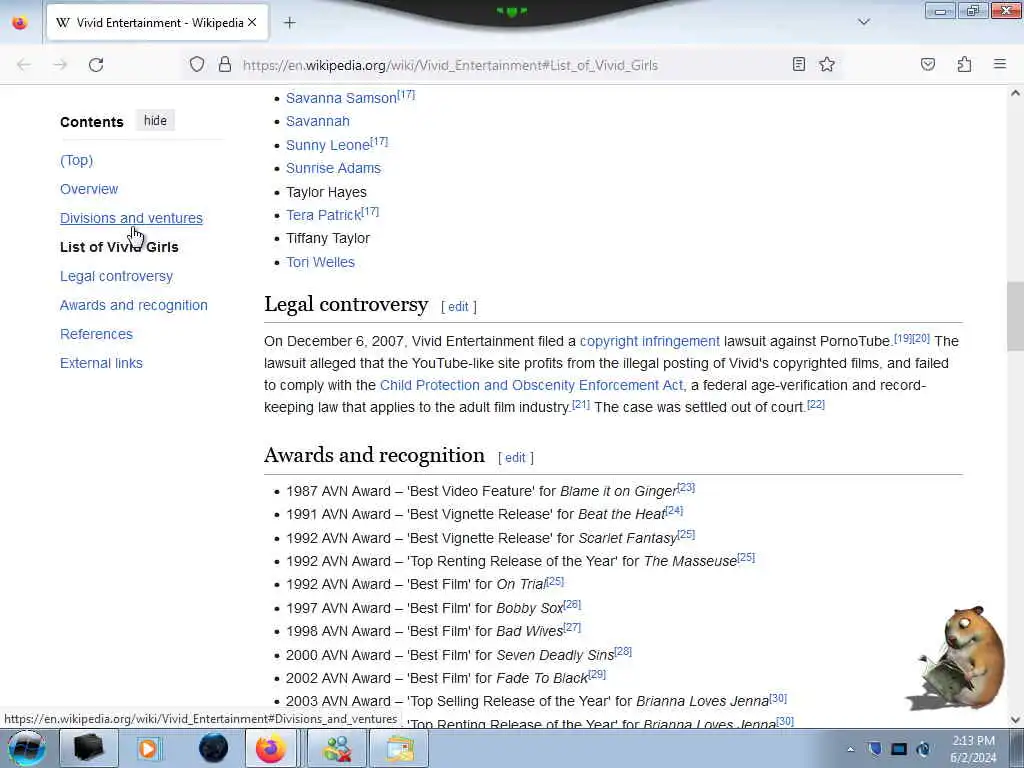Open citation [24] for Beat the Heat
The width and height of the screenshot is (1024, 768).
coord(674,510)
